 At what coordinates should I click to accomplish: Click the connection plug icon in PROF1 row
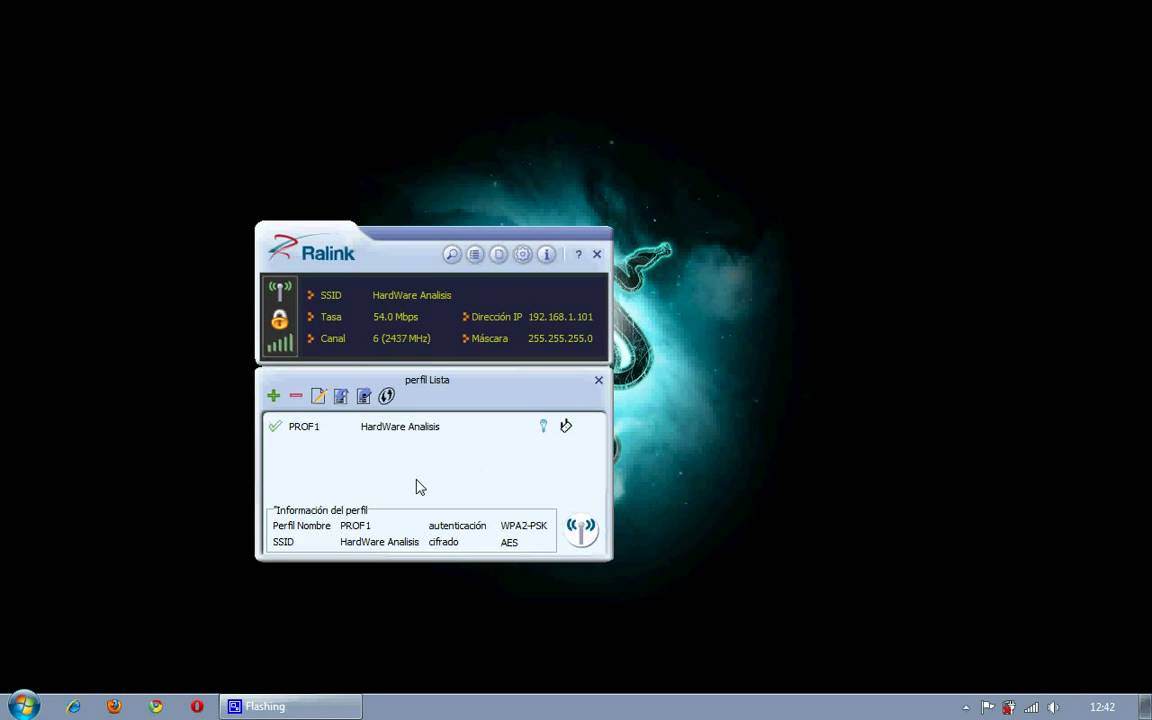[566, 425]
